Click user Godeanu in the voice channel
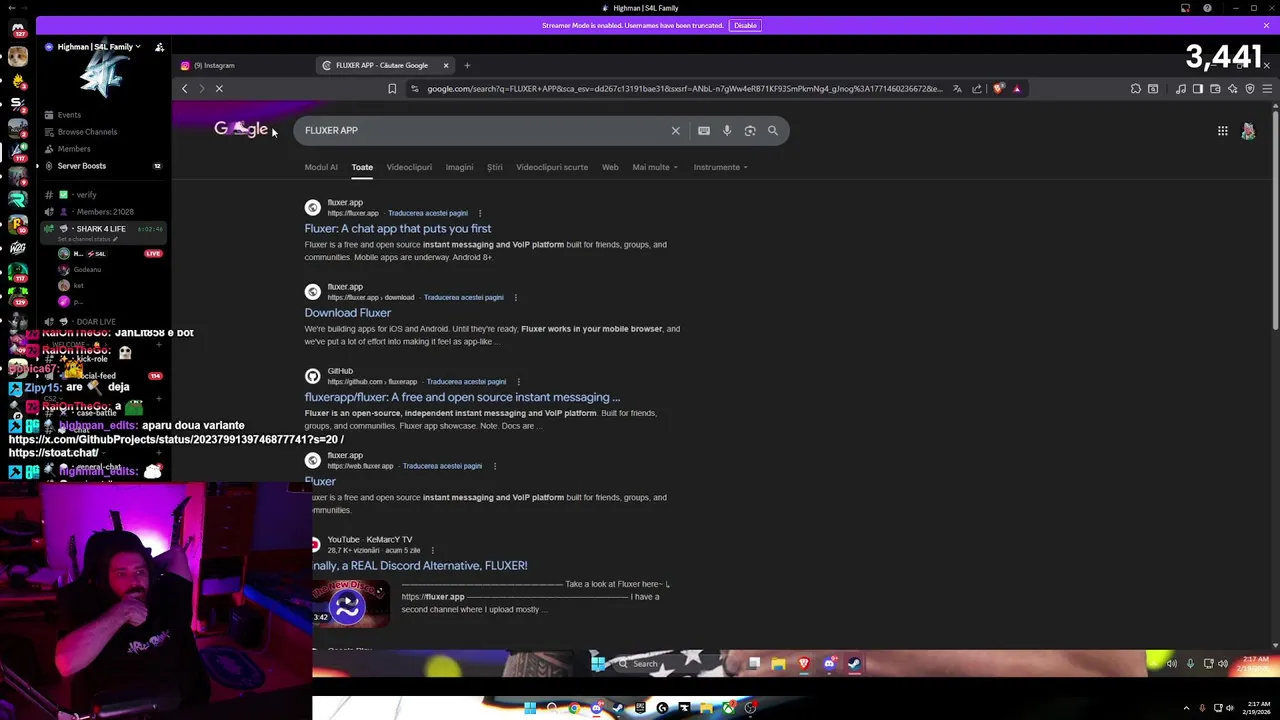Image resolution: width=1280 pixels, height=720 pixels. tap(87, 270)
